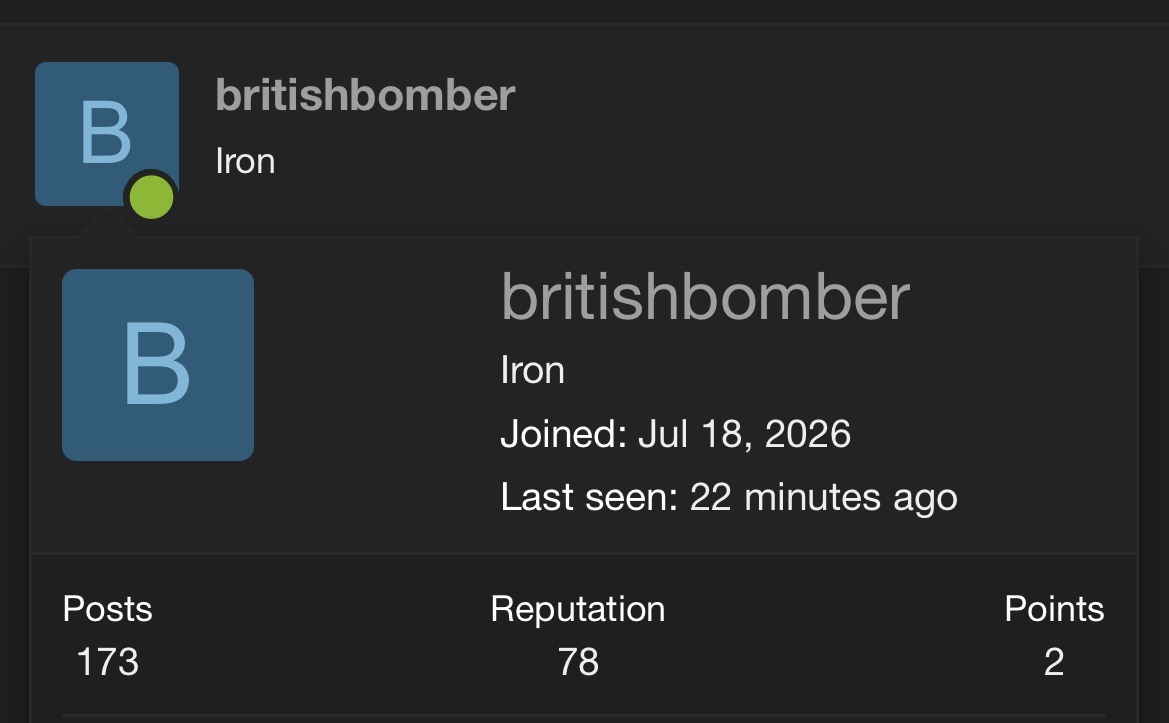Click the divider line below the stats row
Image resolution: width=1169 pixels, height=723 pixels.
(584, 716)
